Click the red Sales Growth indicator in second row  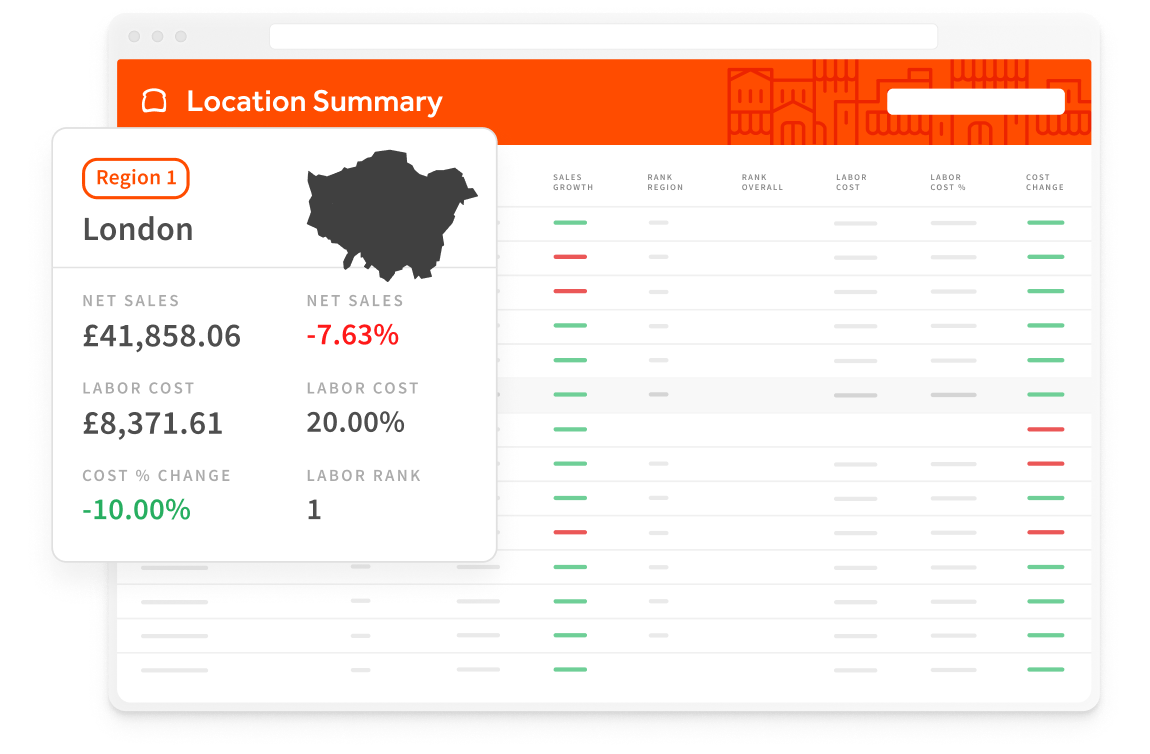[570, 258]
